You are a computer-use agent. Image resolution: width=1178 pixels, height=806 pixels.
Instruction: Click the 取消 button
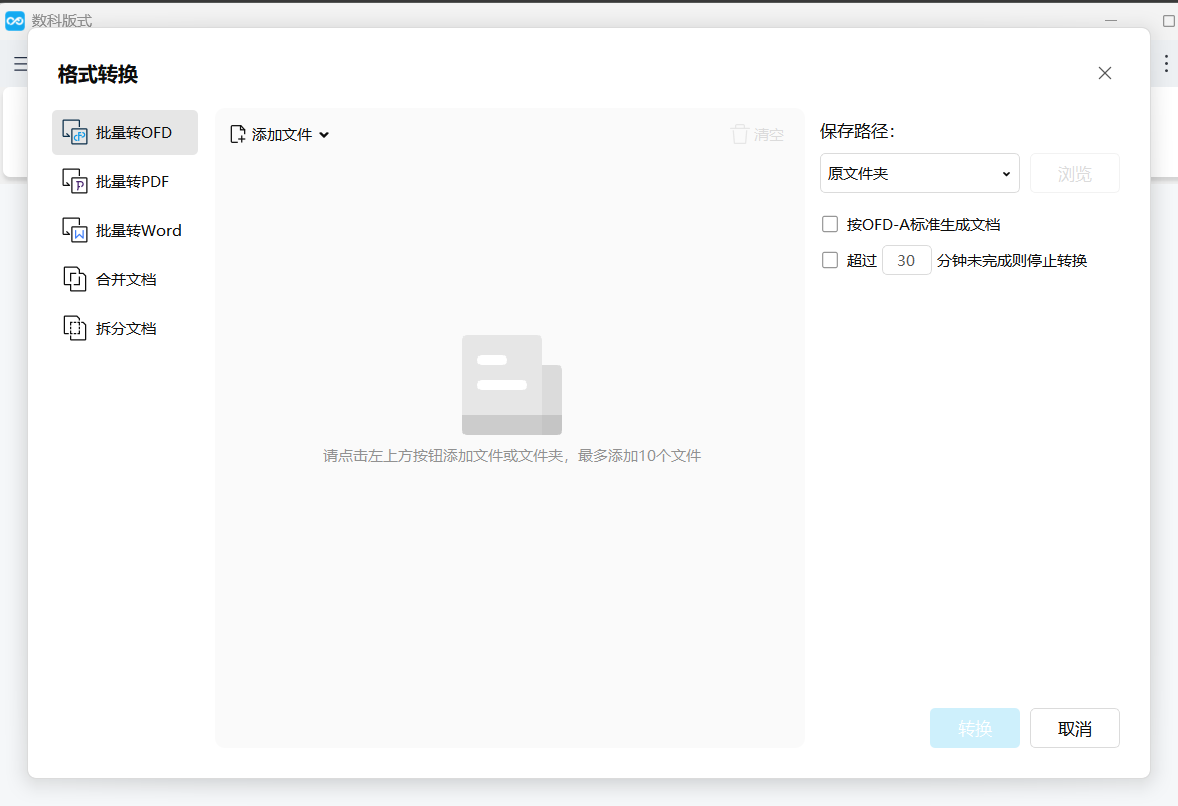[x=1074, y=728]
